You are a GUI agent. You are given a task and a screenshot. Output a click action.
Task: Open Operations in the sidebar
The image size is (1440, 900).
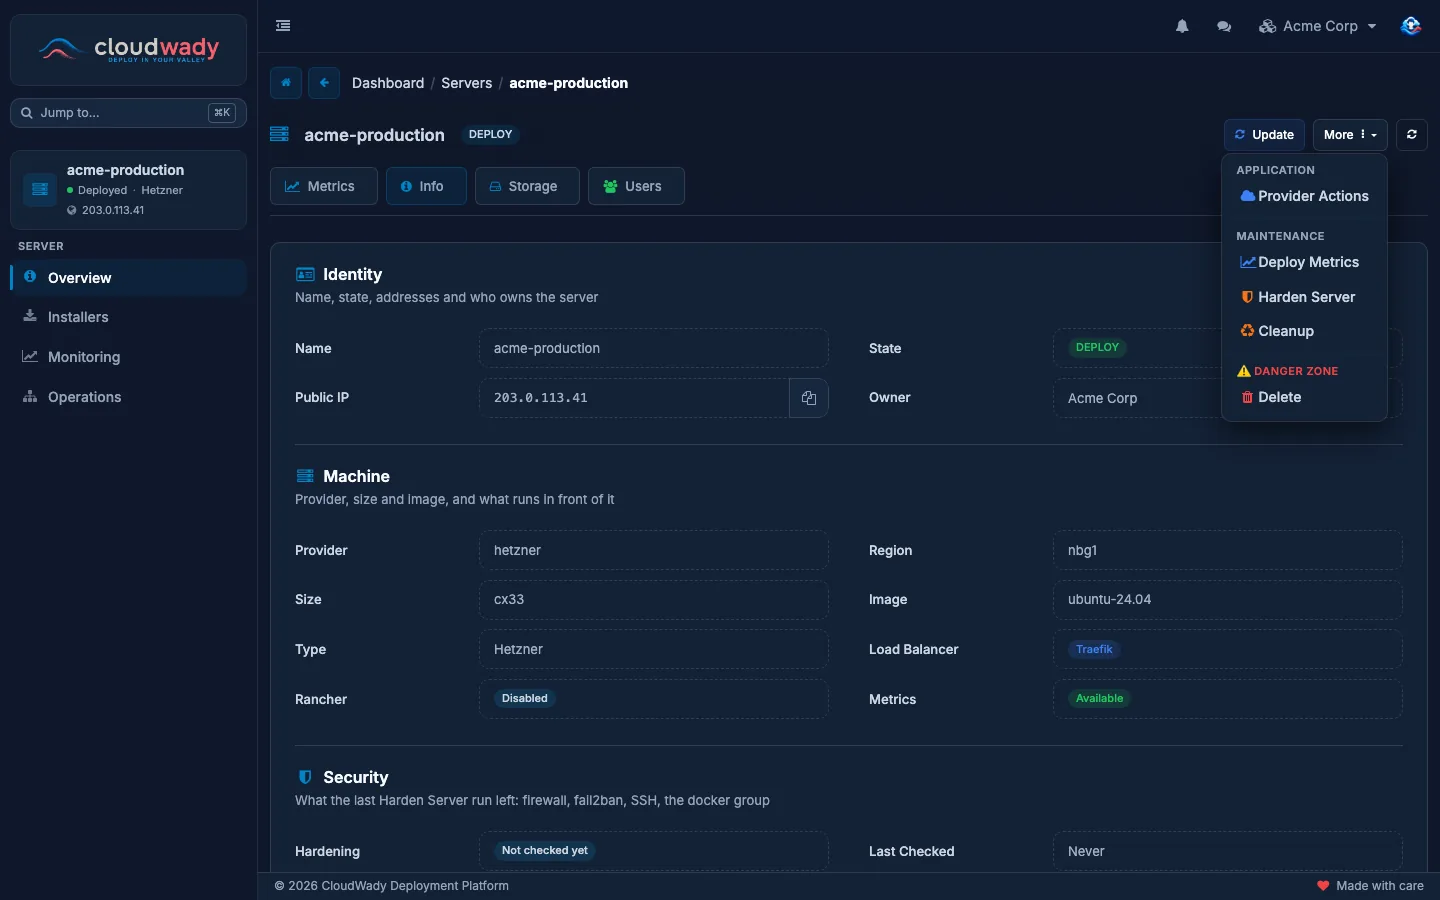pyautogui.click(x=128, y=397)
